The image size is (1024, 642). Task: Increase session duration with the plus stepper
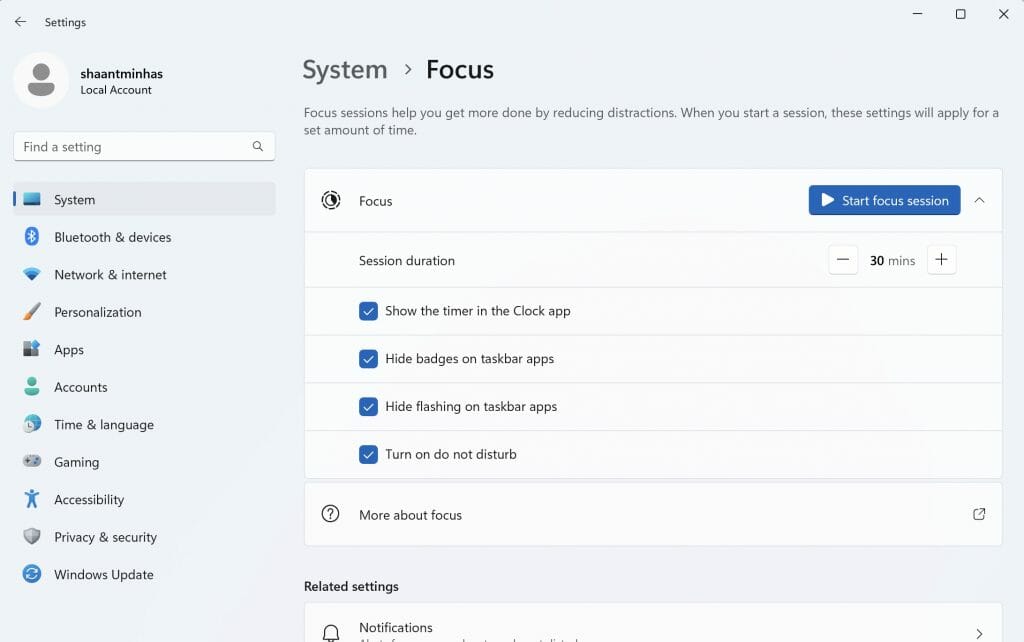(x=941, y=259)
